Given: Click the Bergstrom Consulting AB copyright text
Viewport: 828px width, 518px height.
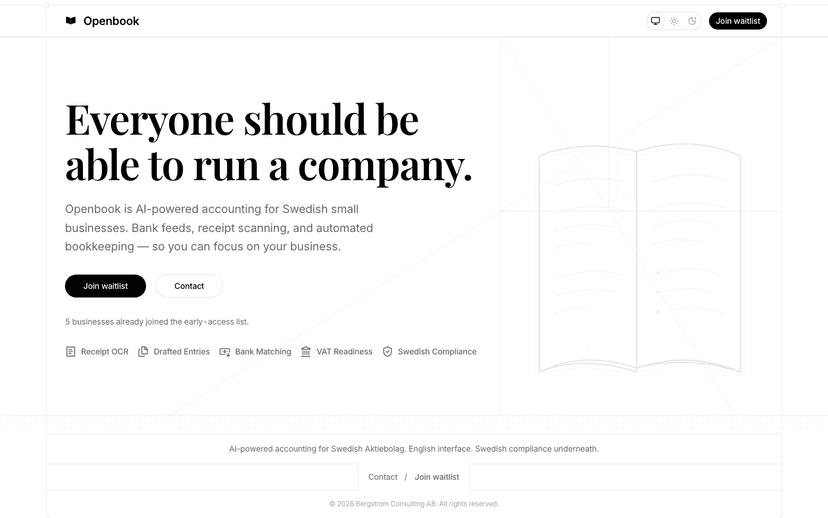Looking at the screenshot, I should (x=414, y=504).
